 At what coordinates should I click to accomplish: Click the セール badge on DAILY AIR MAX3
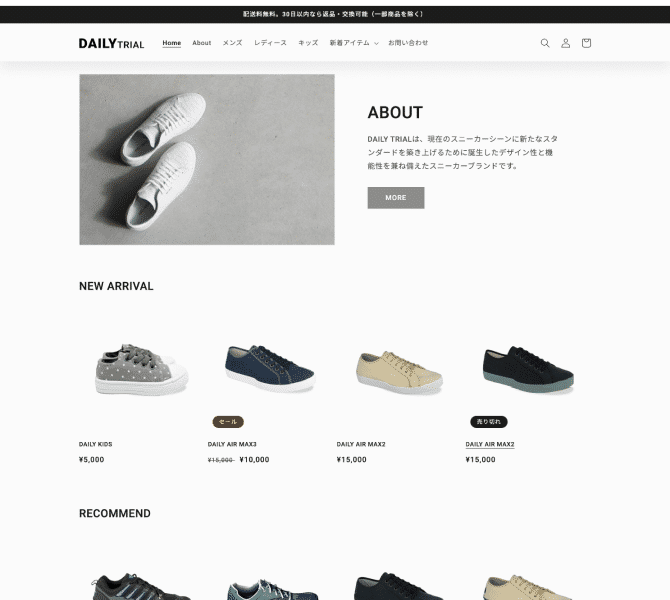click(x=228, y=422)
